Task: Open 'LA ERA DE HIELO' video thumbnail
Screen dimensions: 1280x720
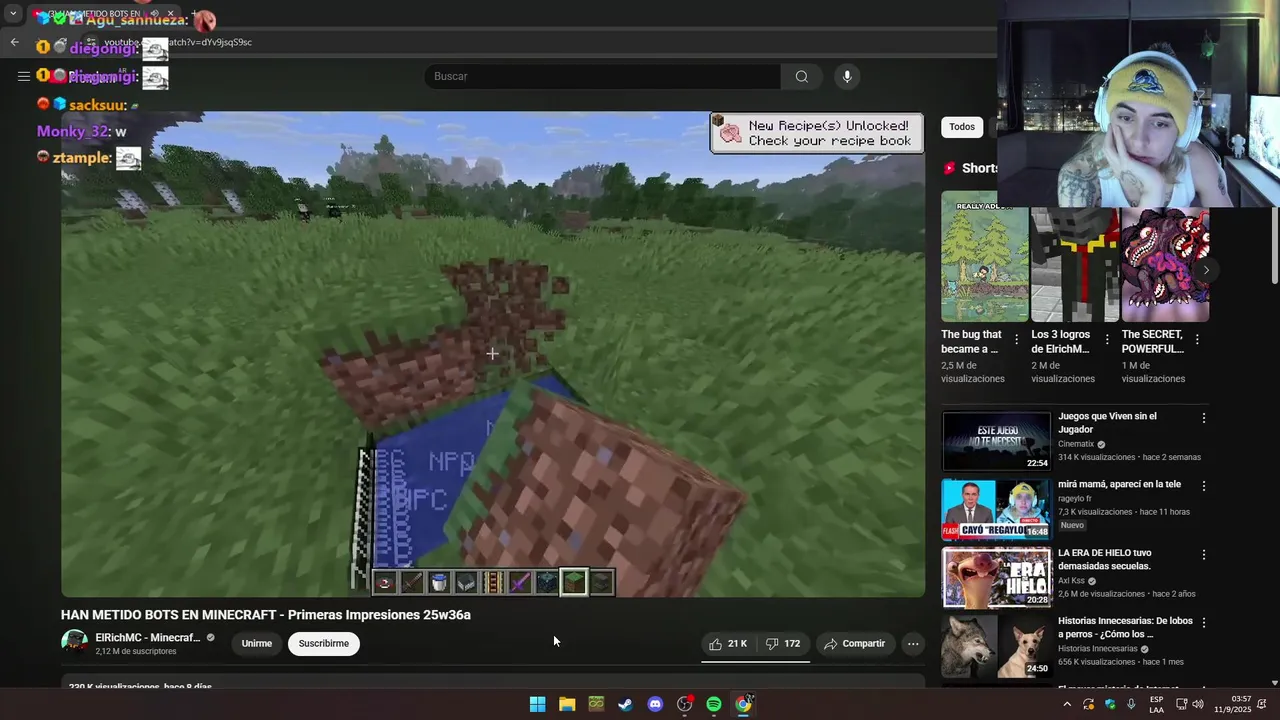Action: (996, 577)
